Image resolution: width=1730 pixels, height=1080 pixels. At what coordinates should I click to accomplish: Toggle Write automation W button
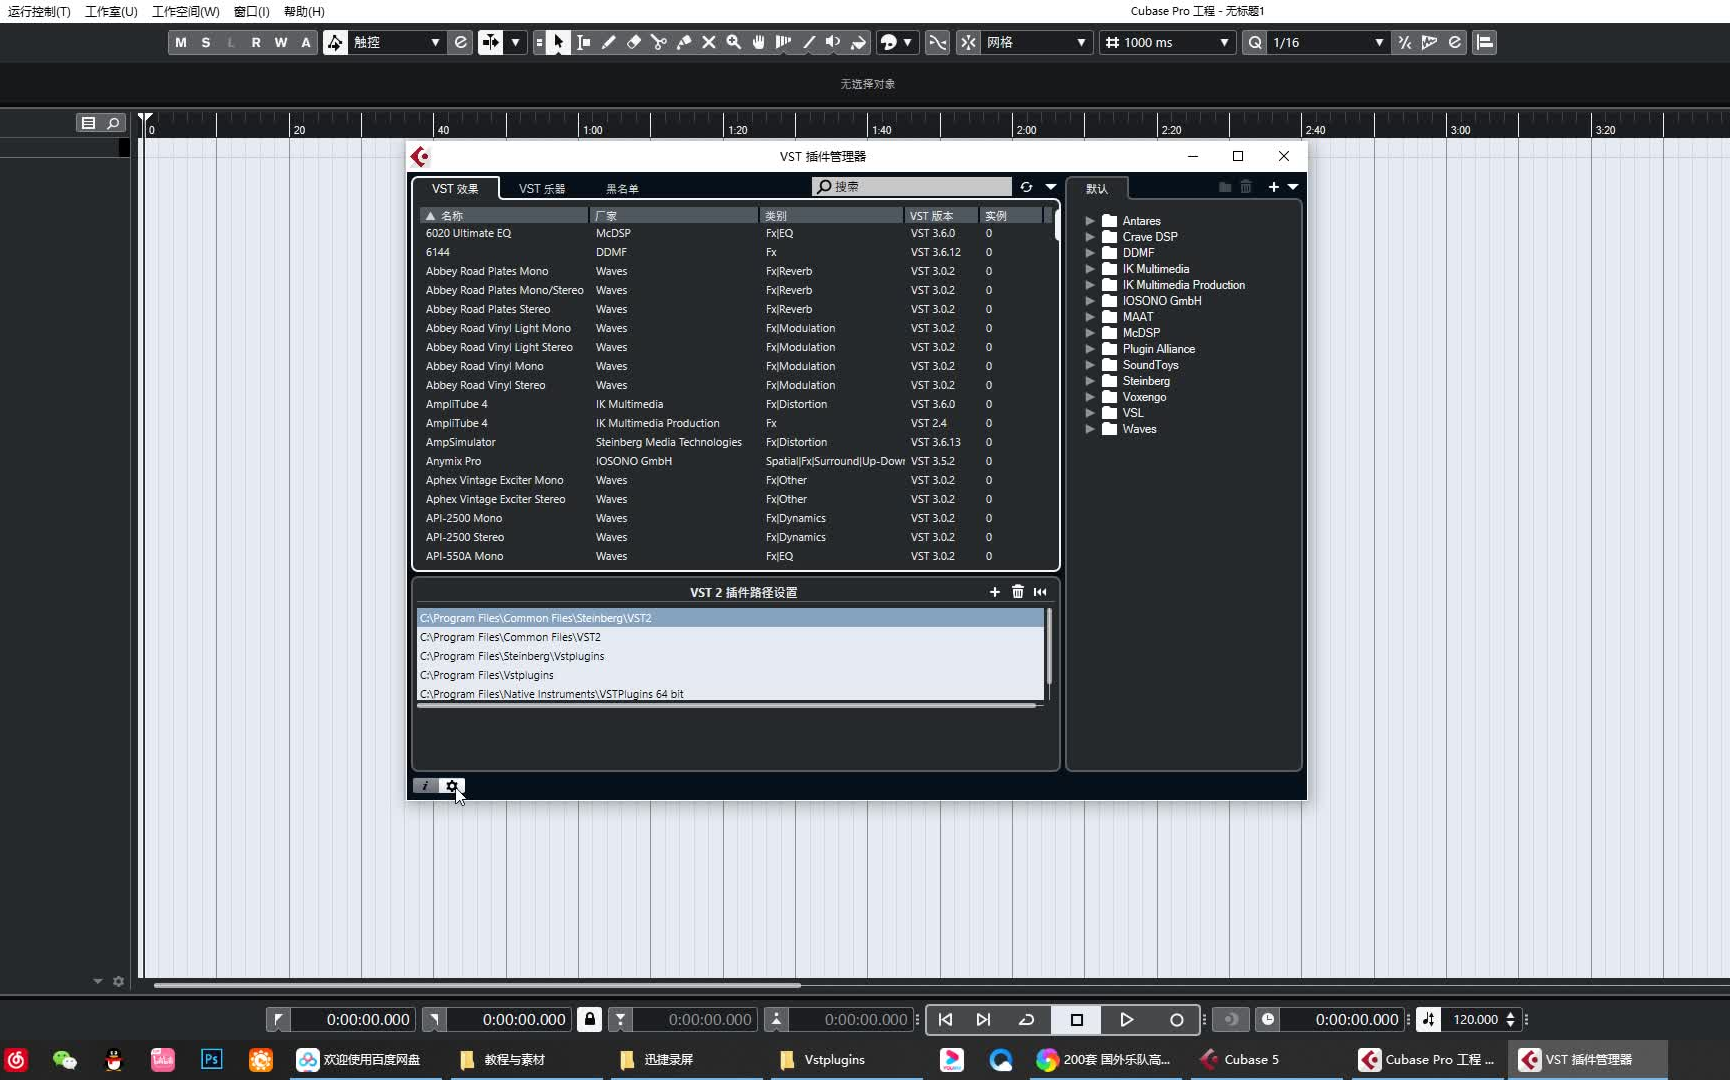tap(281, 42)
